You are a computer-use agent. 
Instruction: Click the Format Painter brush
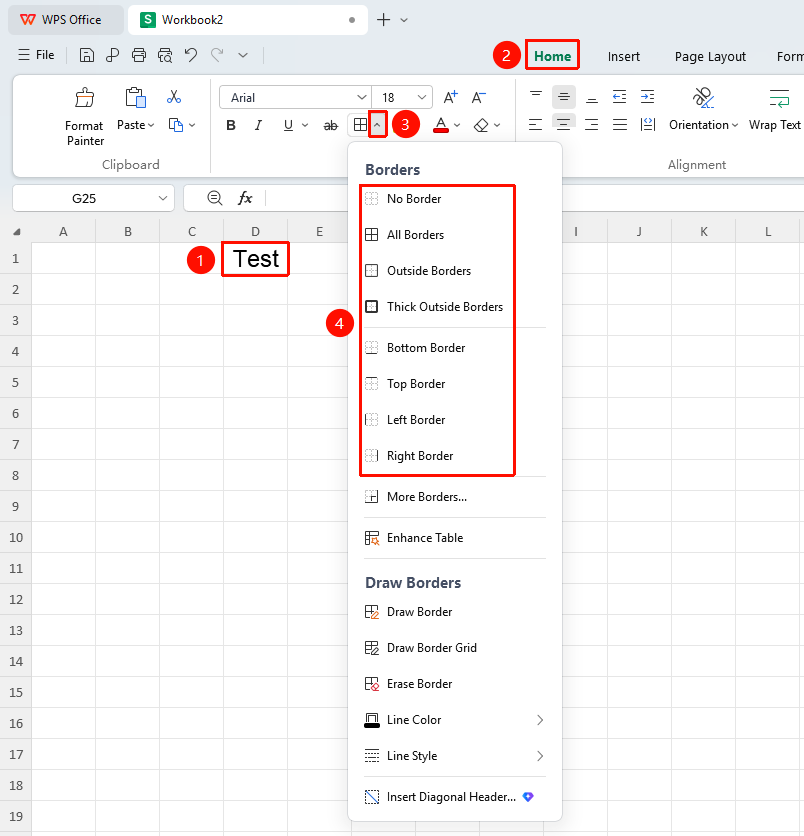[x=85, y=98]
